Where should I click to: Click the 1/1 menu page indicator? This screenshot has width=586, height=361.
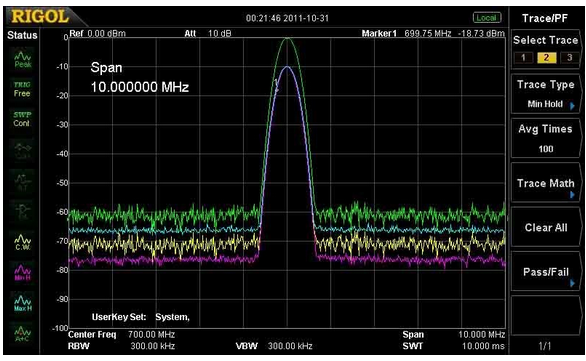click(x=545, y=346)
